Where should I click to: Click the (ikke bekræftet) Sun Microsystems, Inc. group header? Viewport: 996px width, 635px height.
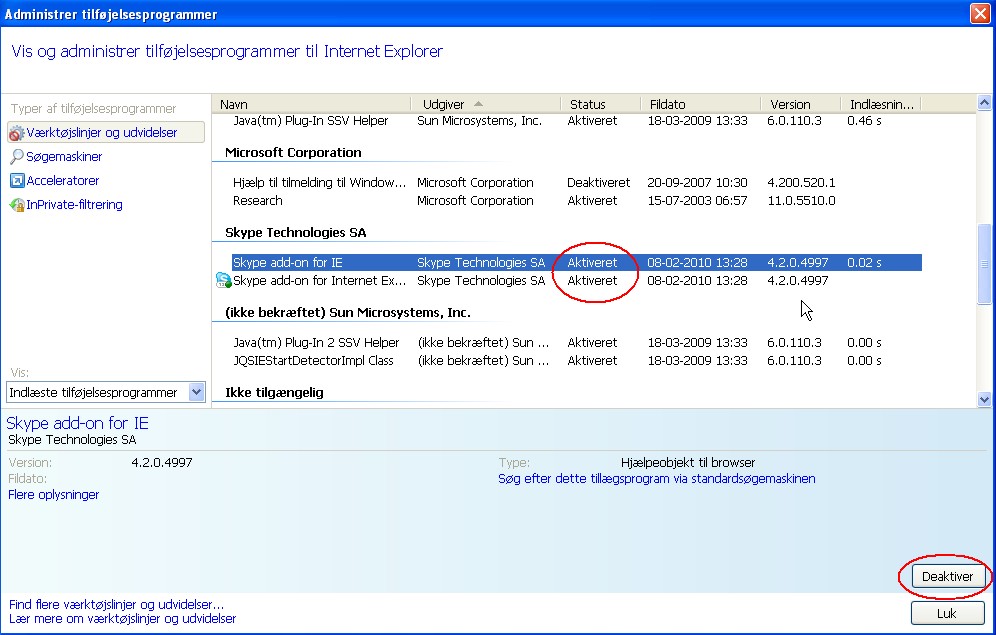pos(347,312)
